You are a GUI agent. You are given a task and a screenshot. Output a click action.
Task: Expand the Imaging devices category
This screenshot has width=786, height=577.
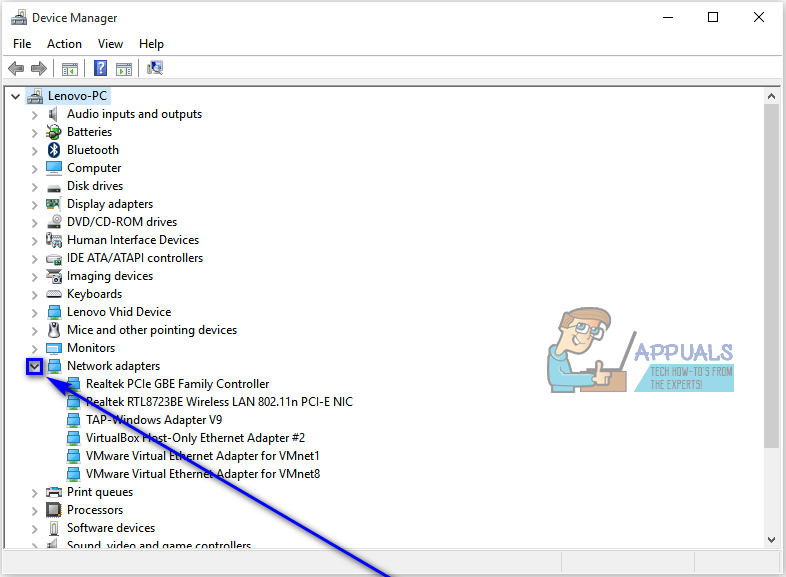click(x=34, y=277)
